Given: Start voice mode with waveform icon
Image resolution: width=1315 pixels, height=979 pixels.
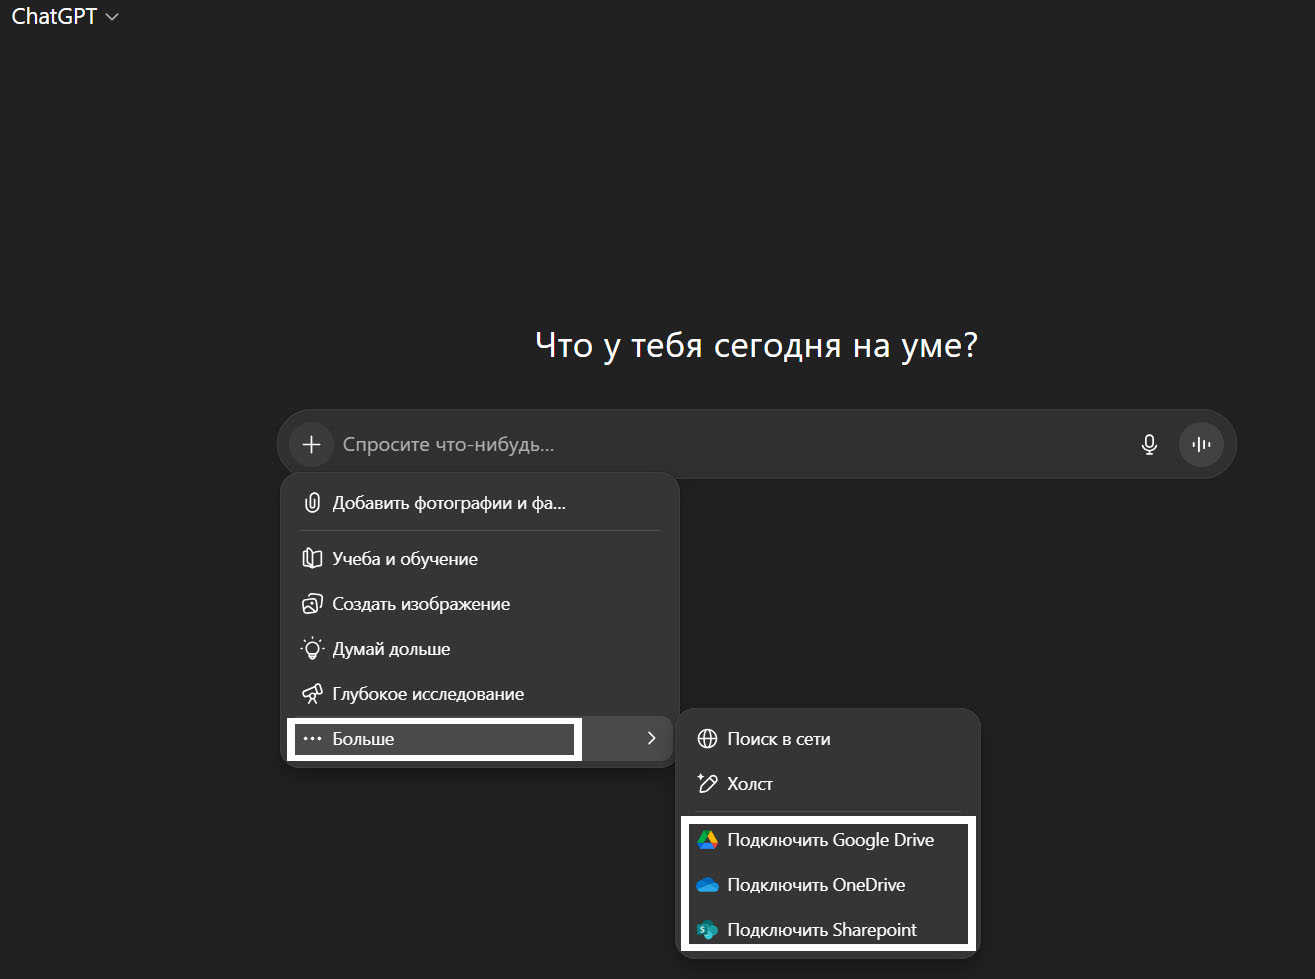Looking at the screenshot, I should click(x=1201, y=444).
